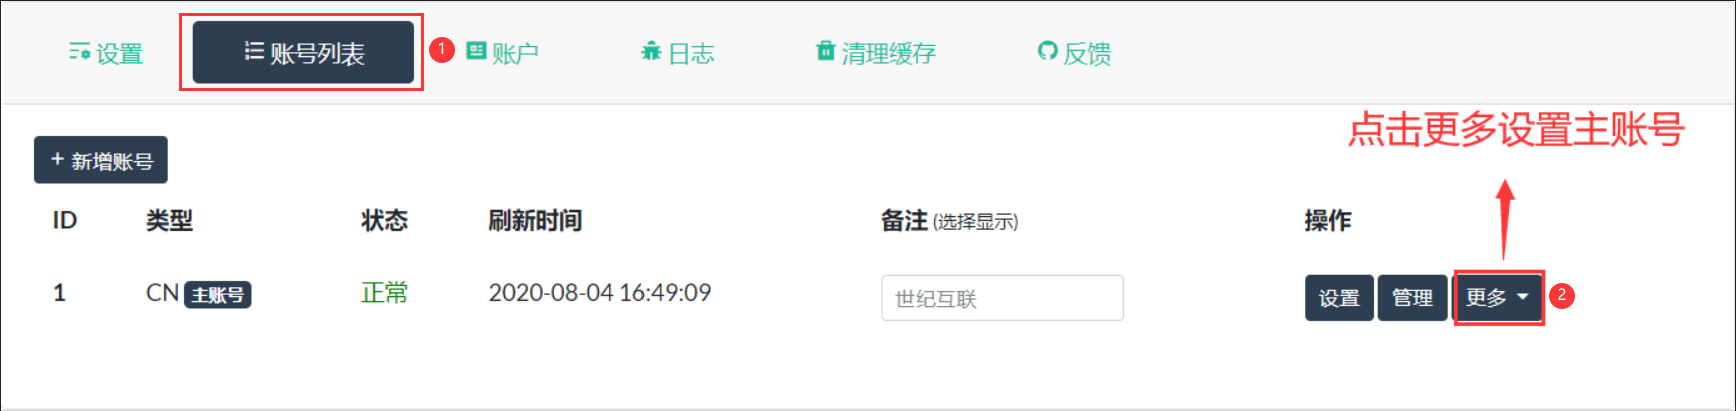The image size is (1736, 411).
Task: Click the plus icon on 新增账号
Action: pos(57,159)
